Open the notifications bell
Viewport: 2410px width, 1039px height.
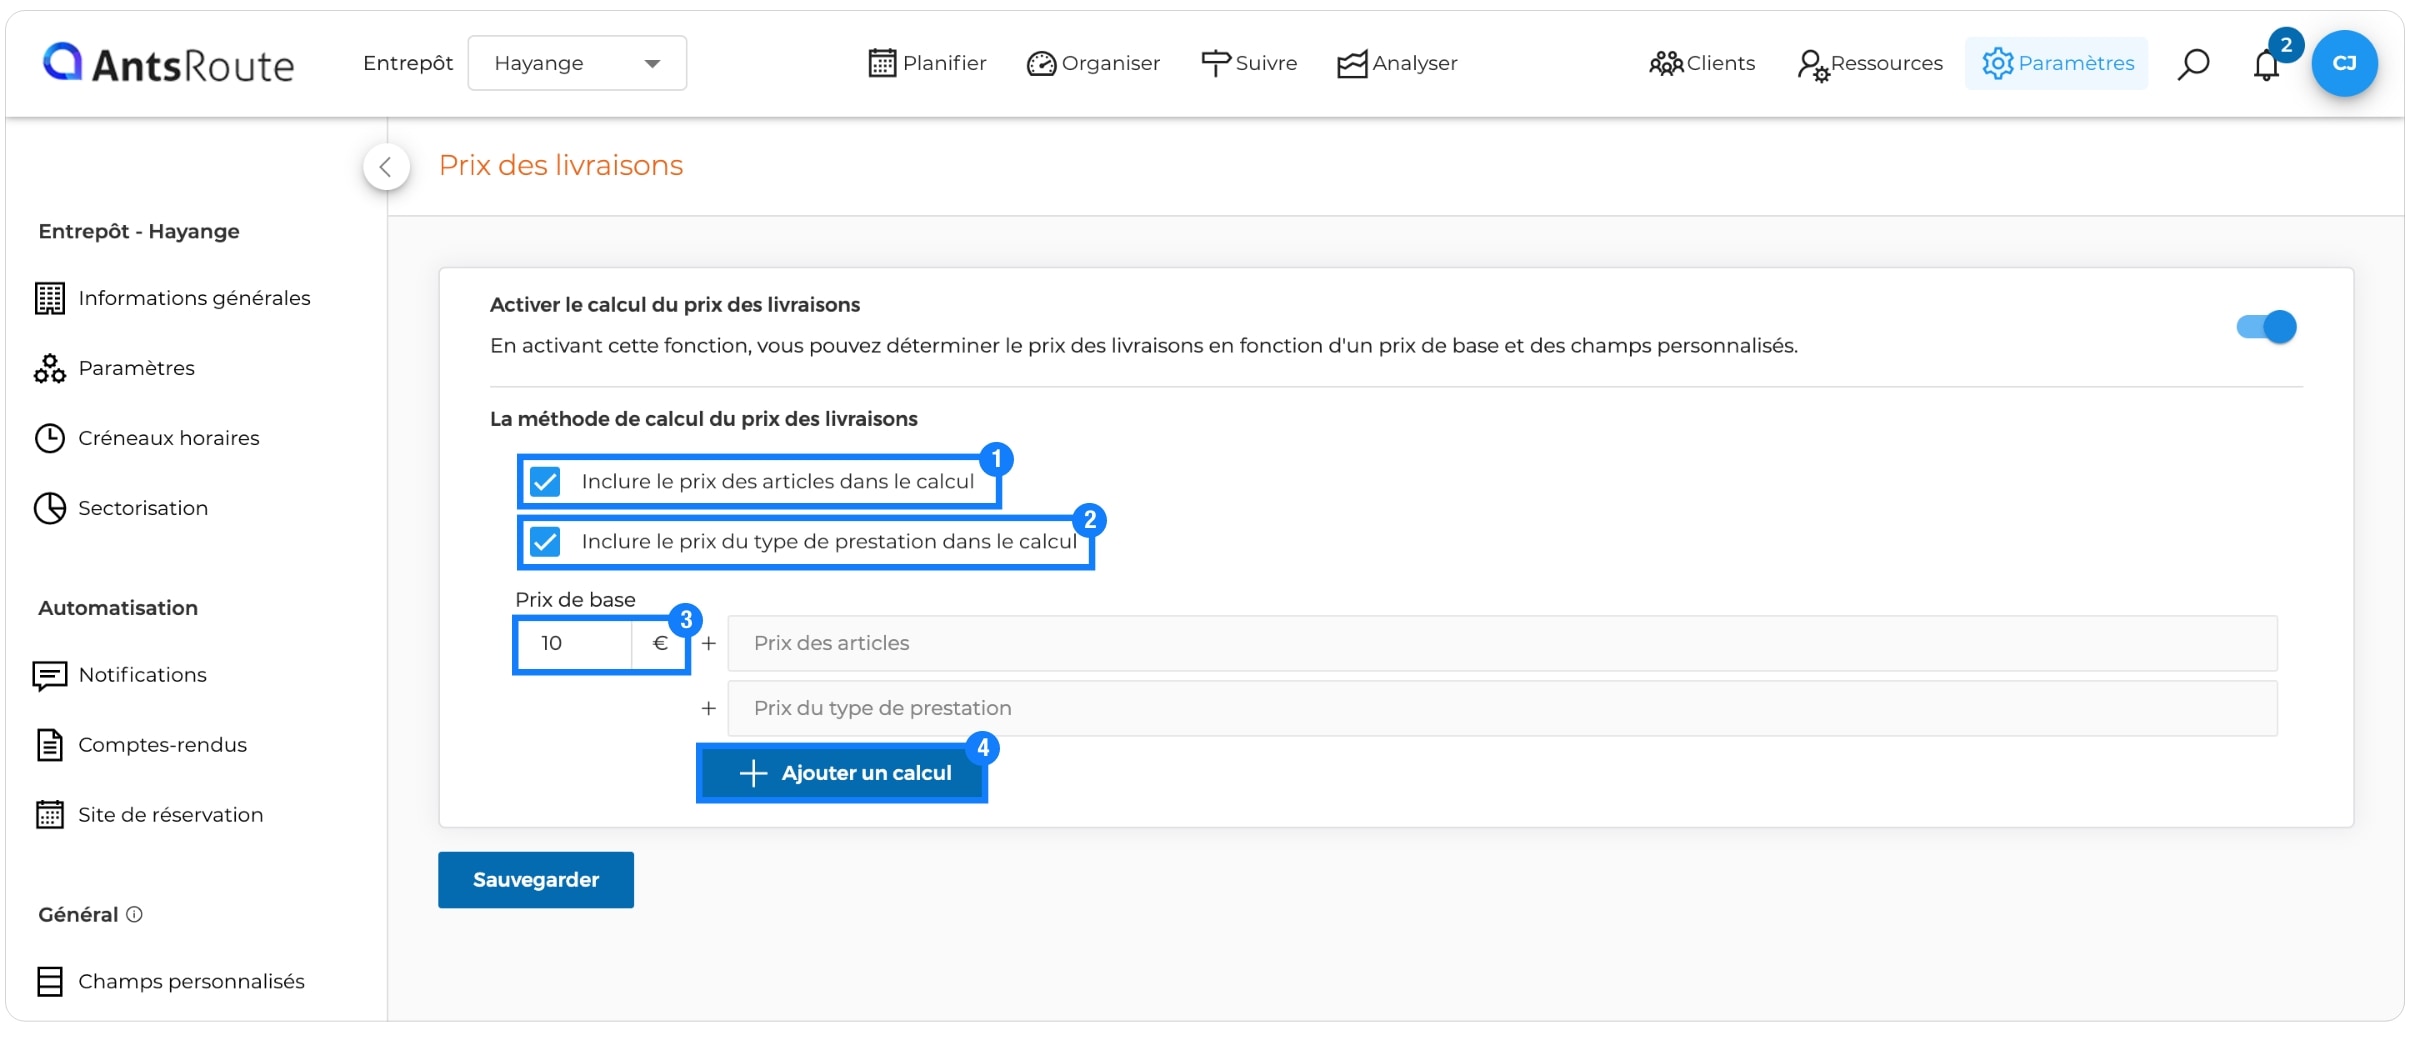(2266, 65)
